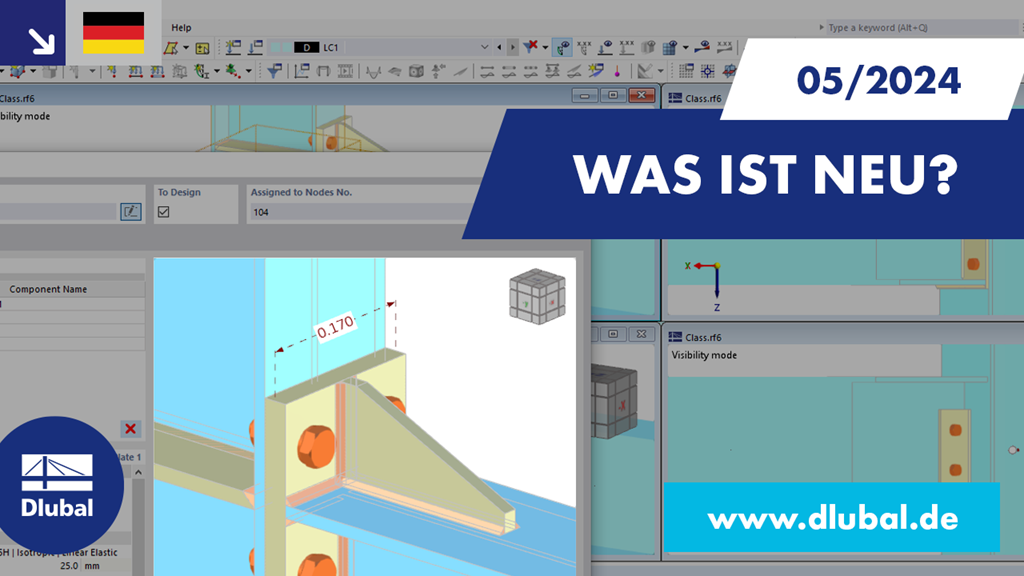Click the first teal swatch in LC1 selector
The image size is (1024, 576).
coord(276,48)
